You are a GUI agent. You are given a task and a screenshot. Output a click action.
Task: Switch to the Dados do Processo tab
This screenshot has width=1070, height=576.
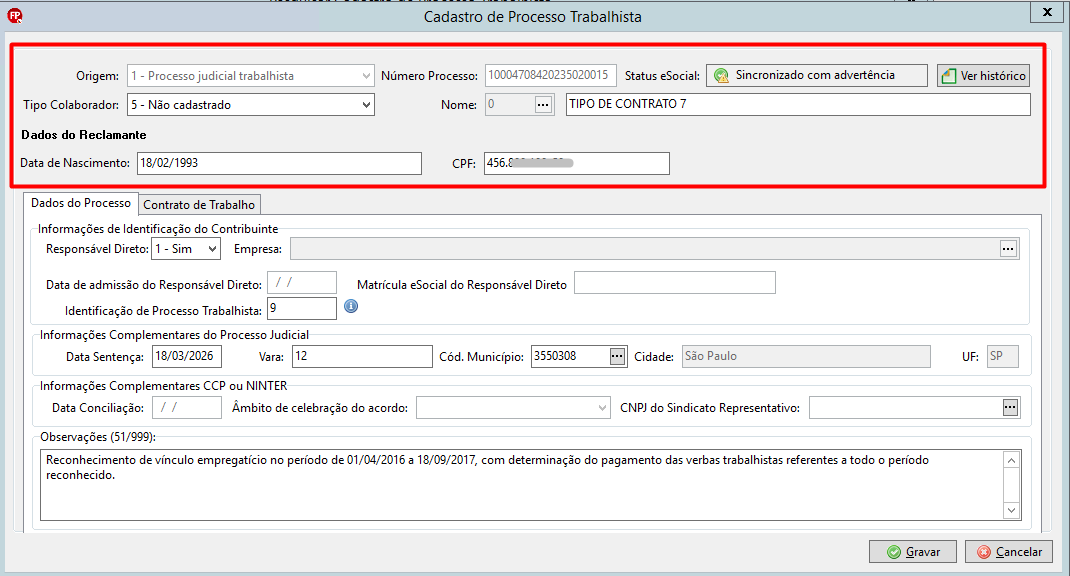[81, 203]
